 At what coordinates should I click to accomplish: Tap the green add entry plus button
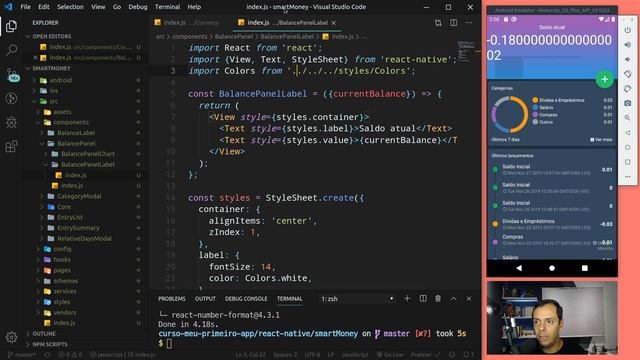pos(604,79)
